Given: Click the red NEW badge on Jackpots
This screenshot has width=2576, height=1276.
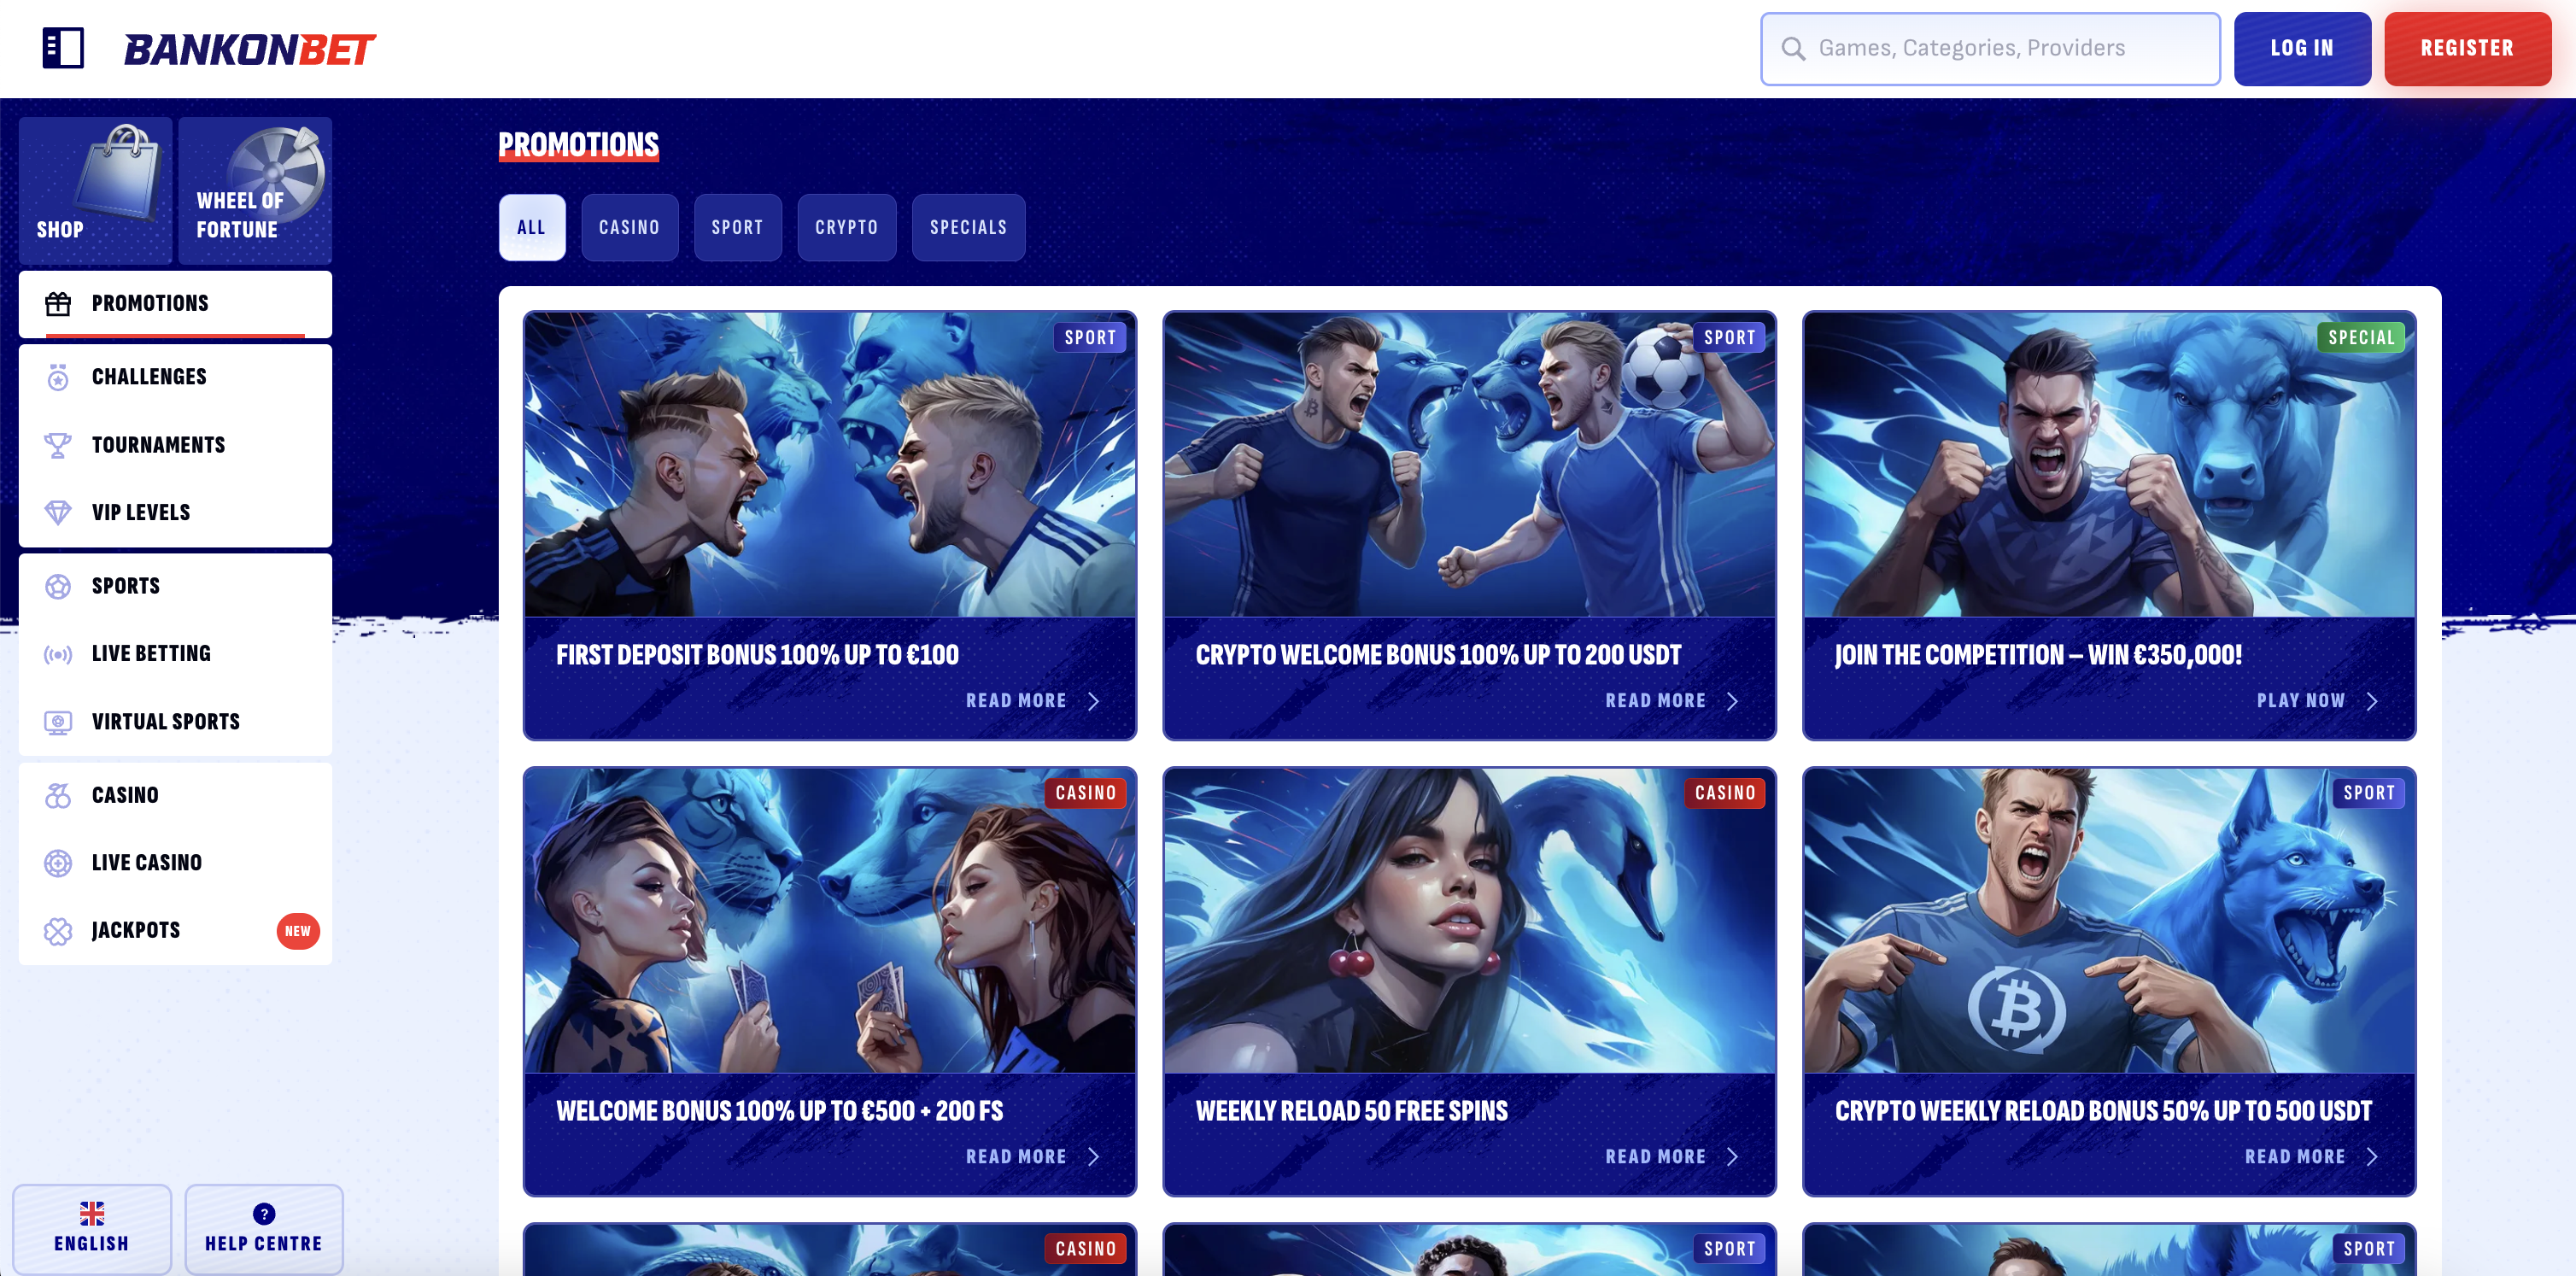Looking at the screenshot, I should click(x=298, y=931).
